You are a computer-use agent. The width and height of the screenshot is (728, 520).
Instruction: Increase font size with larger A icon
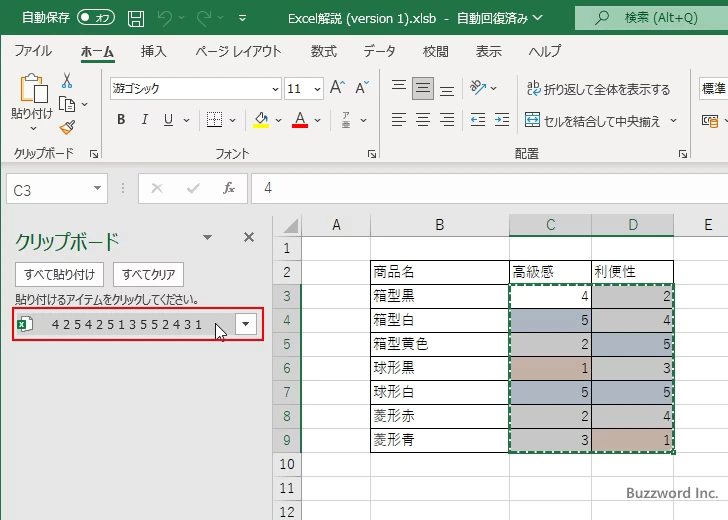338,87
